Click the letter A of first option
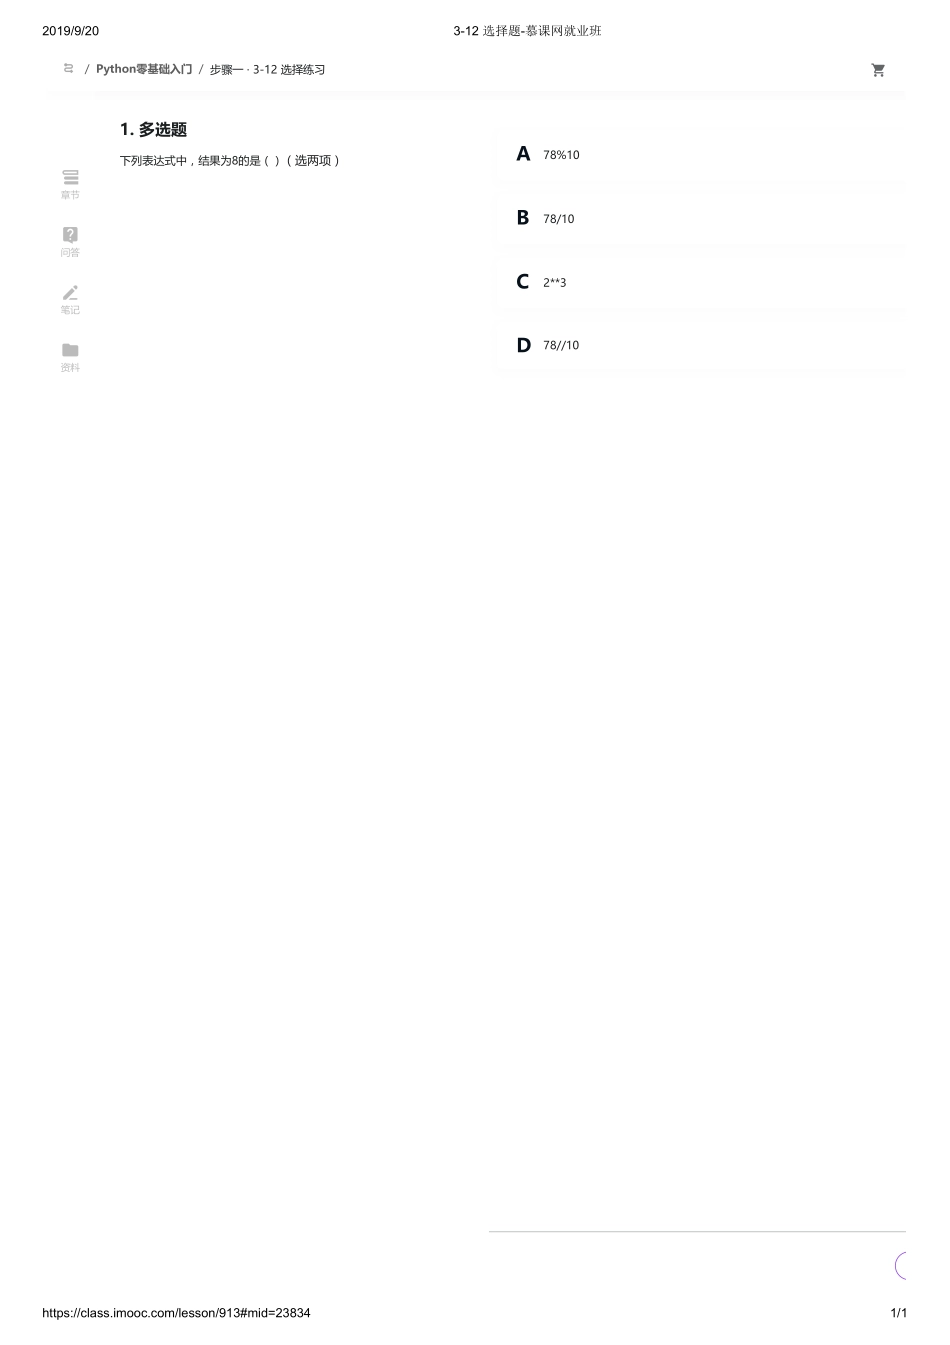Viewport: 950px width, 1345px height. [x=523, y=154]
